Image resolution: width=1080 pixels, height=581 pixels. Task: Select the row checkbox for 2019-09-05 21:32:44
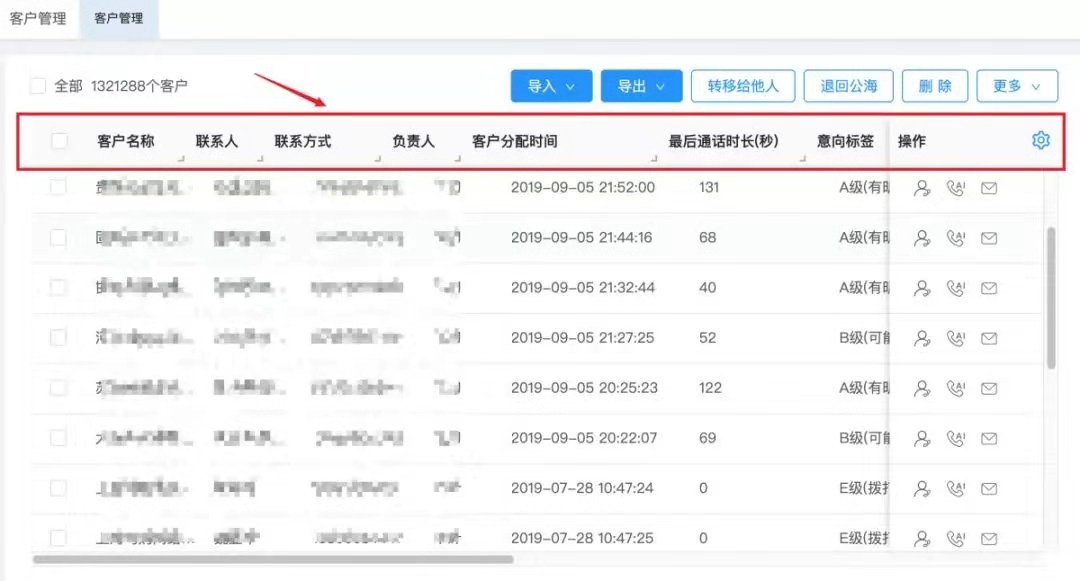coord(59,287)
